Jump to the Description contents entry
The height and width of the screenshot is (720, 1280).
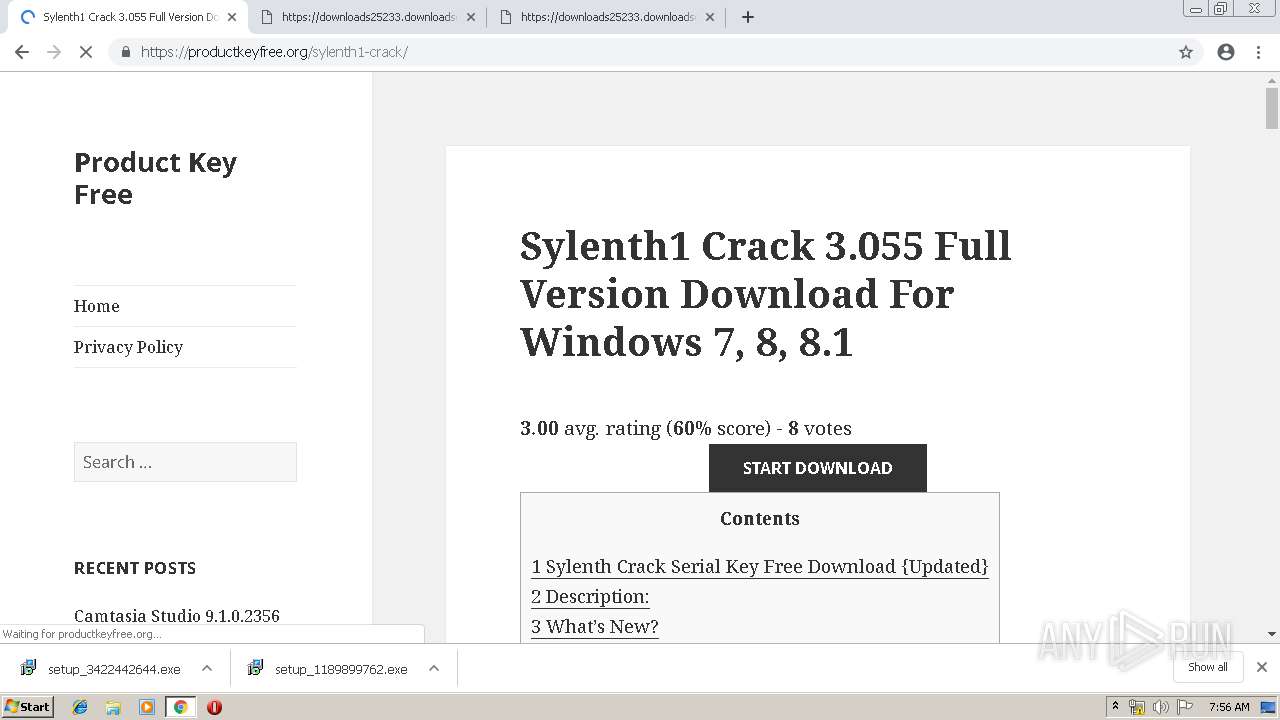(x=590, y=597)
